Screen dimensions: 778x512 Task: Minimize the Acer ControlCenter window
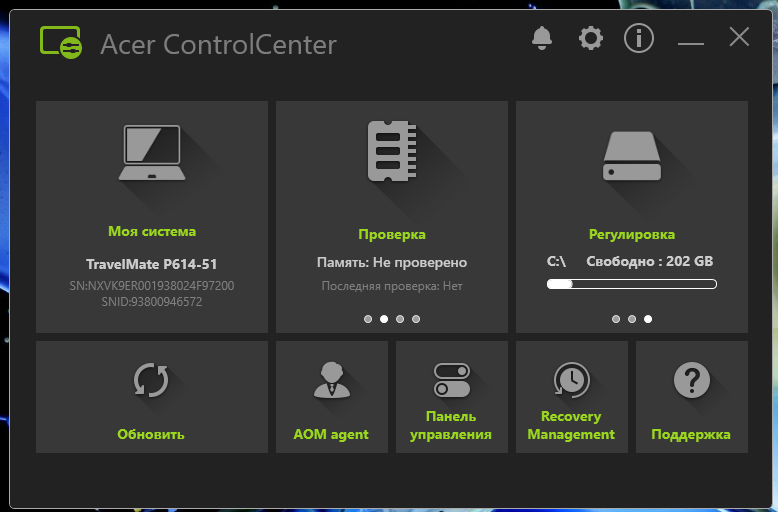pos(691,44)
